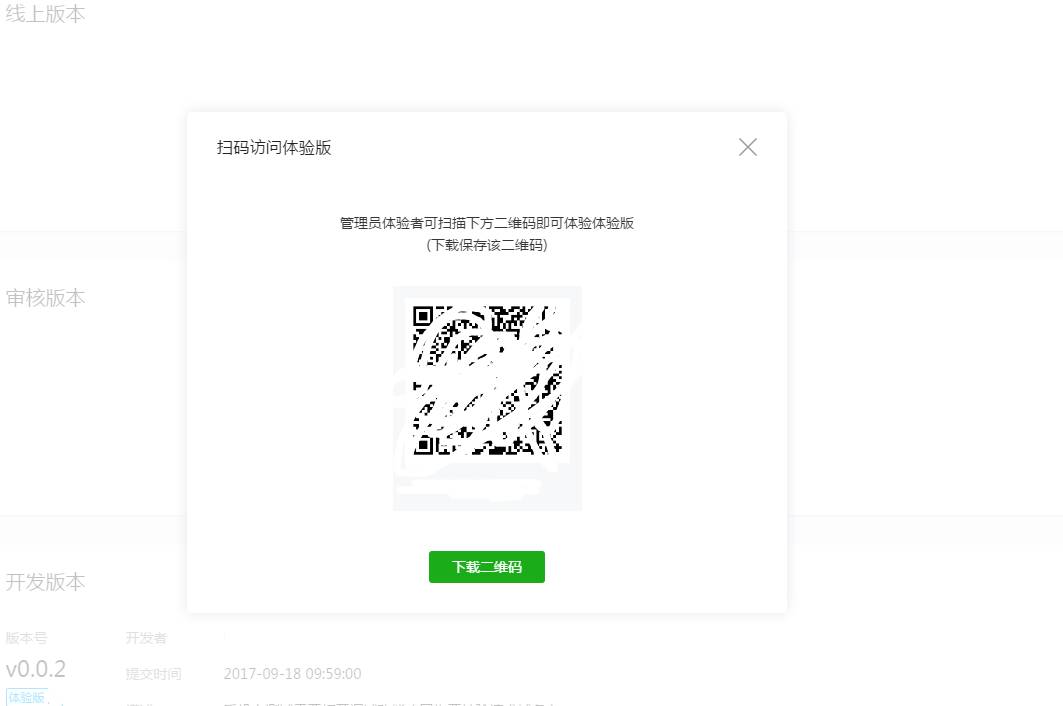Click the 开发者 field label
The width and height of the screenshot is (1063, 706).
pyautogui.click(x=146, y=638)
